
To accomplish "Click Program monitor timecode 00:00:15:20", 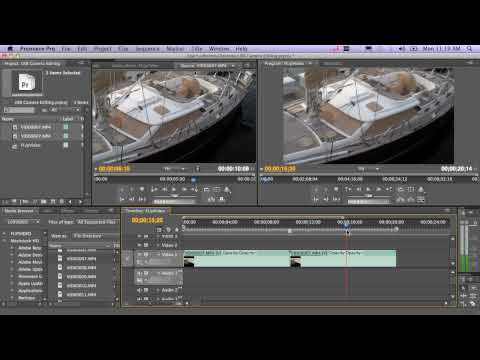I will pos(280,169).
